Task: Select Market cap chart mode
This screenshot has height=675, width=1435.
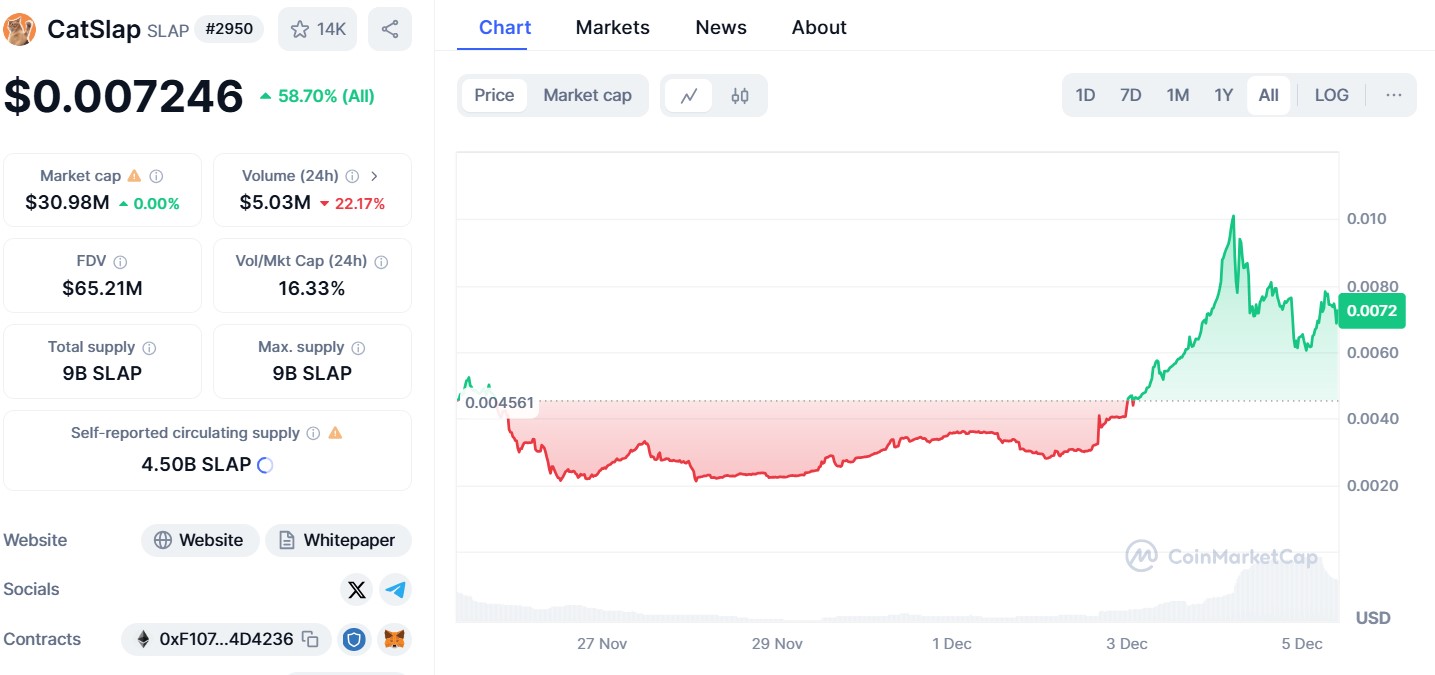Action: 588,96
